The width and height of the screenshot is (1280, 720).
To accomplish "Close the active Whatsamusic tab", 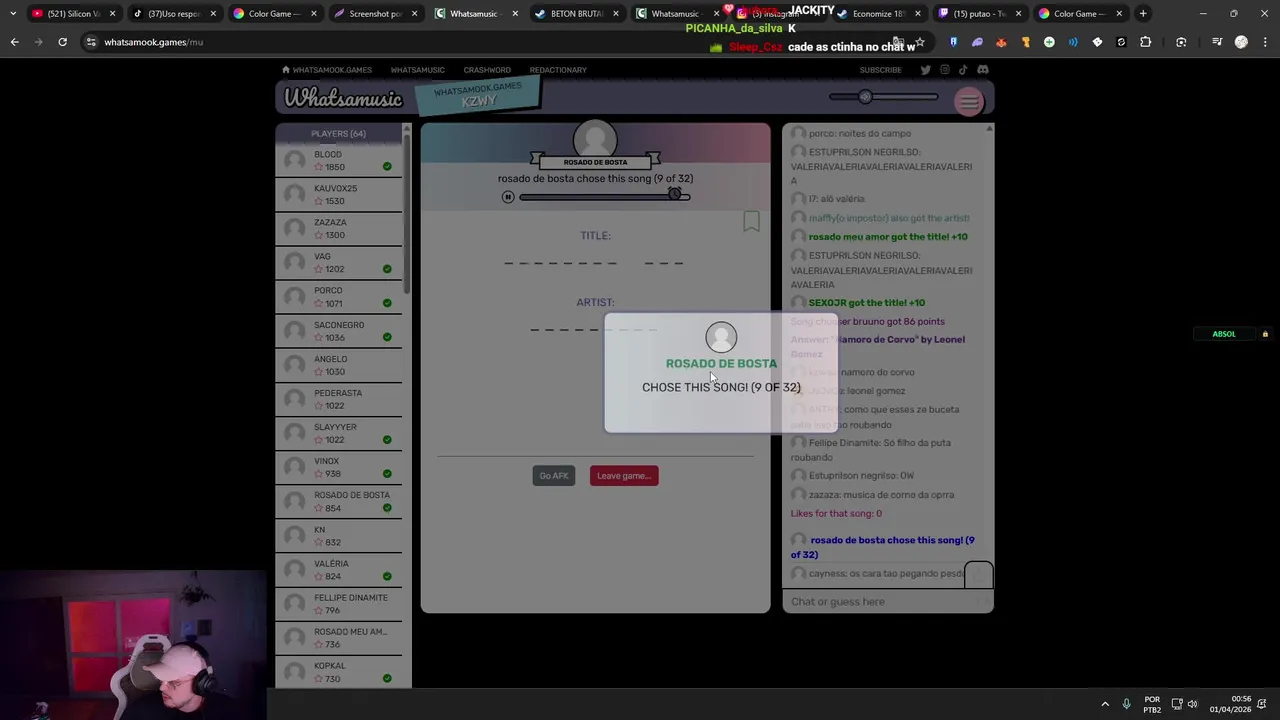I will 515,13.
